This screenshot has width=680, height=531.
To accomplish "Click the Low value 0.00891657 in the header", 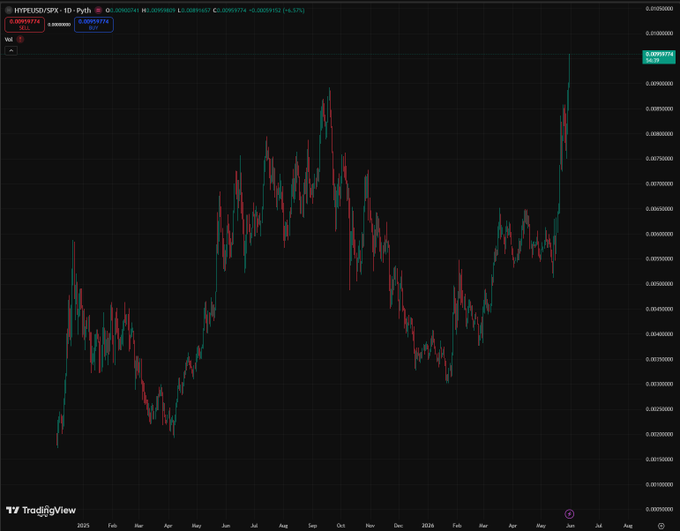I will coord(196,10).
